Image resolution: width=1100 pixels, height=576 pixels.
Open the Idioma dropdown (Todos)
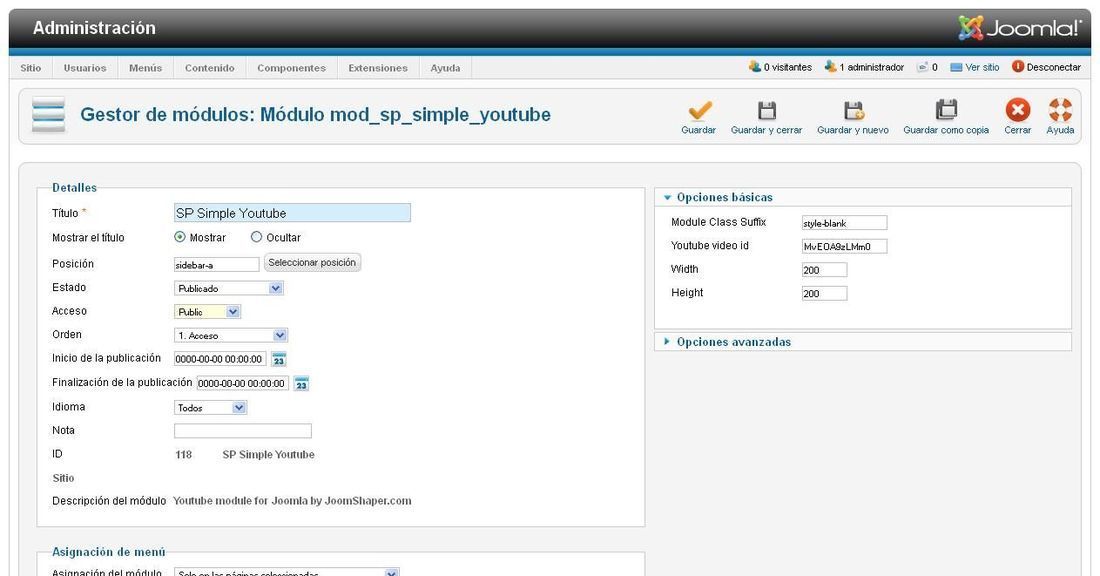tap(210, 408)
